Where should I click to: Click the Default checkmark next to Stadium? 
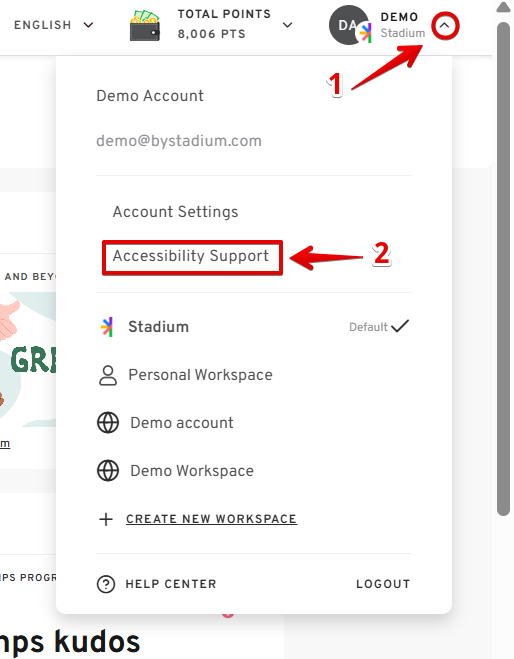click(400, 326)
